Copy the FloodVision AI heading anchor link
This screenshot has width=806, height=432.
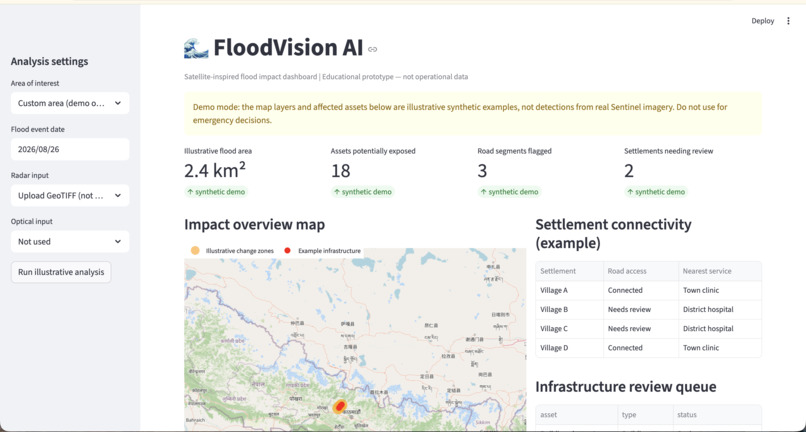tap(373, 49)
